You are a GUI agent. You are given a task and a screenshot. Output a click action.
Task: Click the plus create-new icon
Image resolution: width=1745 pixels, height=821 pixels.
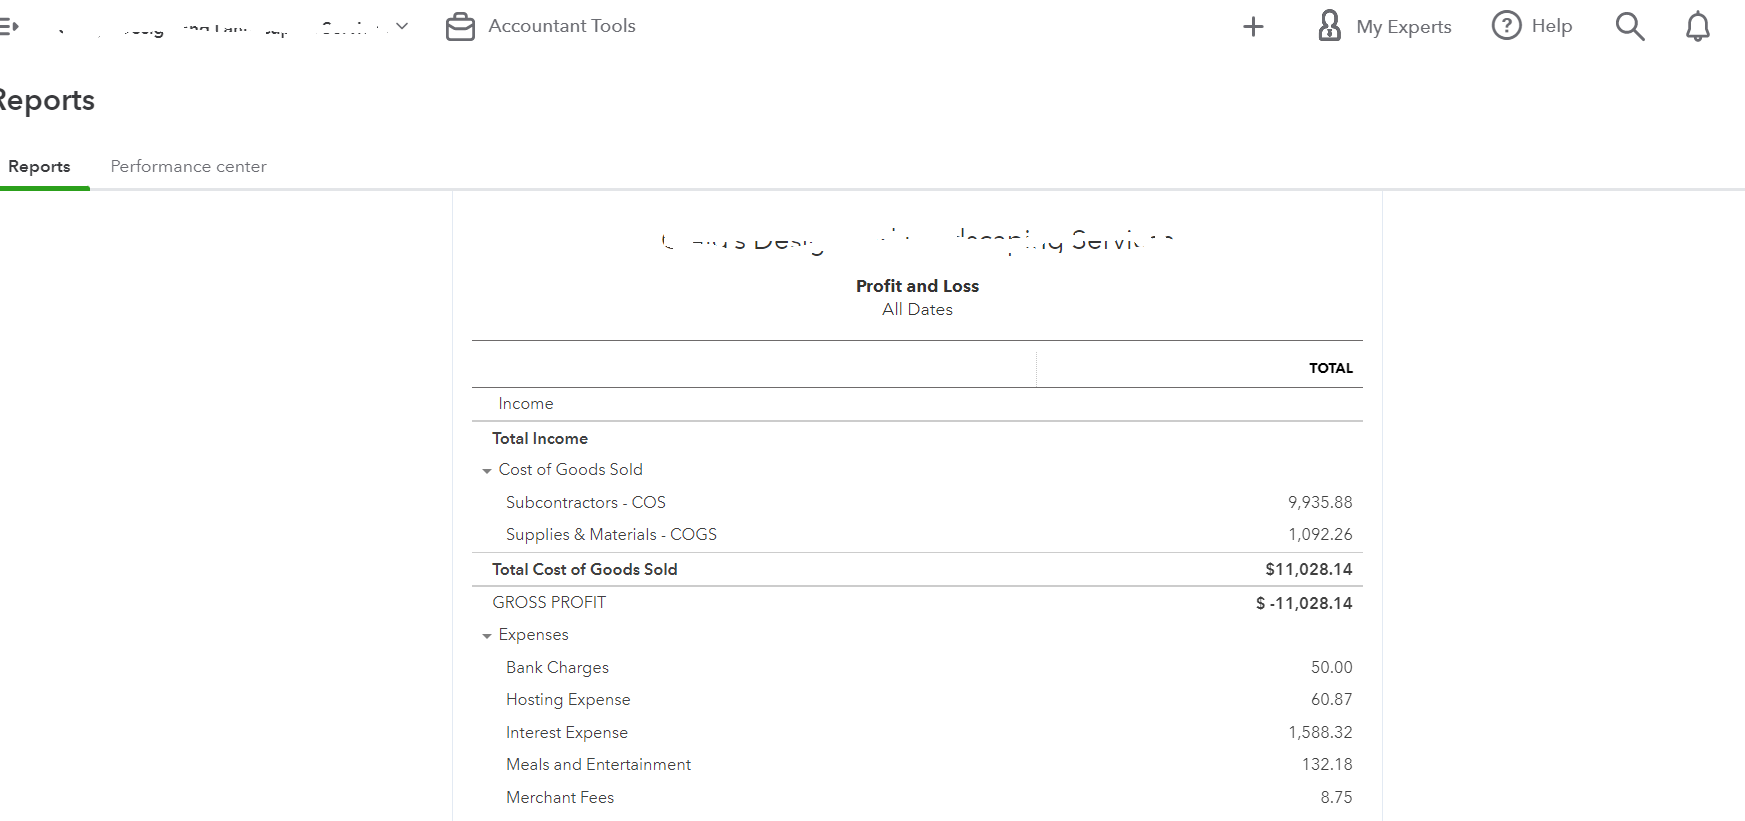pos(1253,27)
